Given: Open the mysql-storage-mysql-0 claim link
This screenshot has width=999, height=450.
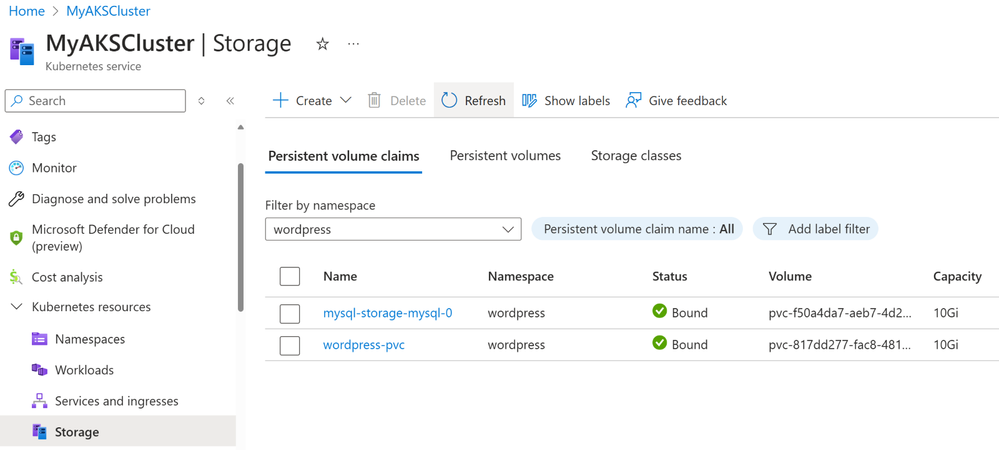Looking at the screenshot, I should tap(388, 313).
